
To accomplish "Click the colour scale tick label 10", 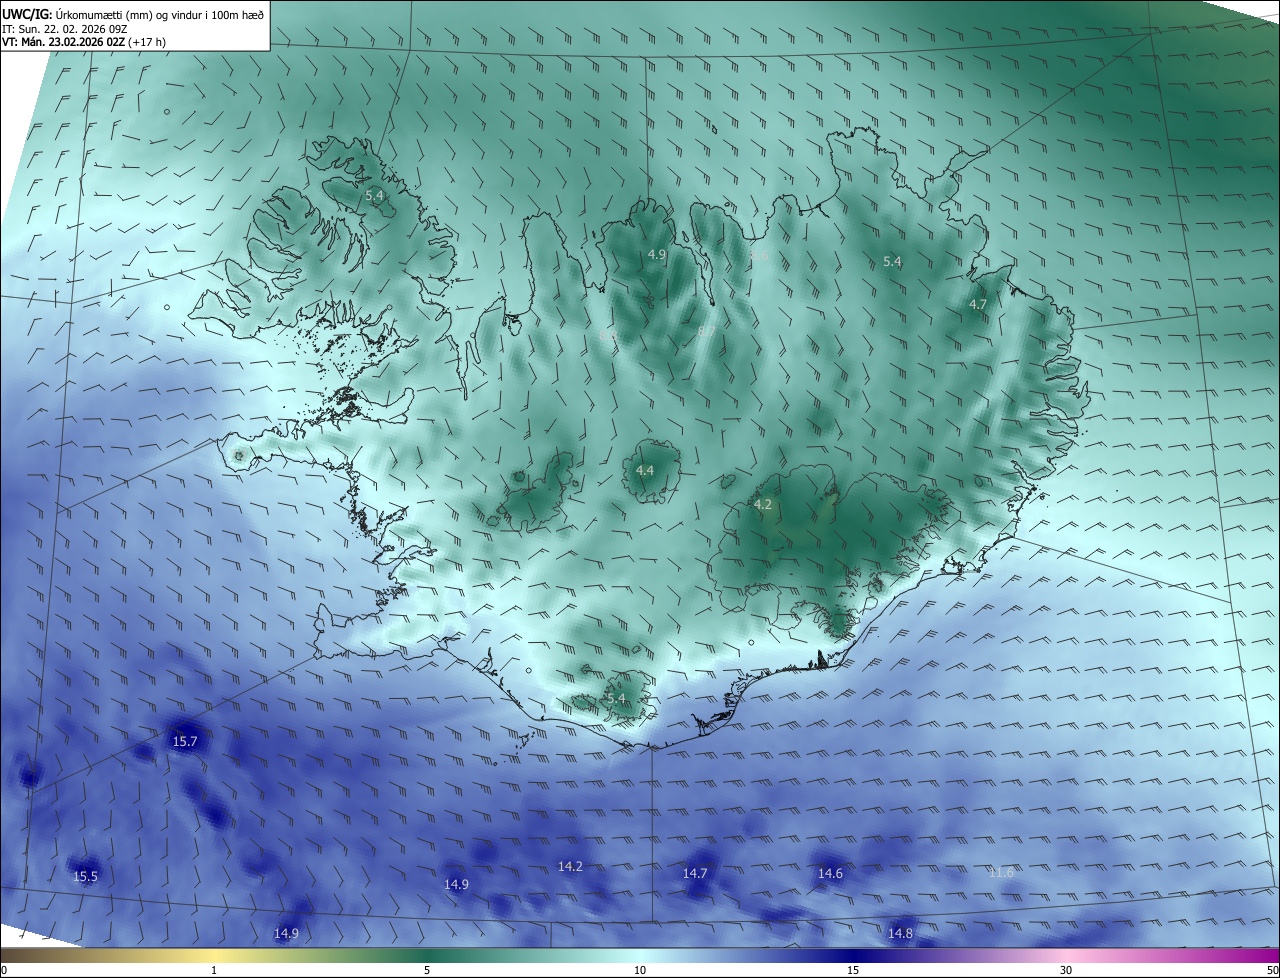I will coord(640,970).
